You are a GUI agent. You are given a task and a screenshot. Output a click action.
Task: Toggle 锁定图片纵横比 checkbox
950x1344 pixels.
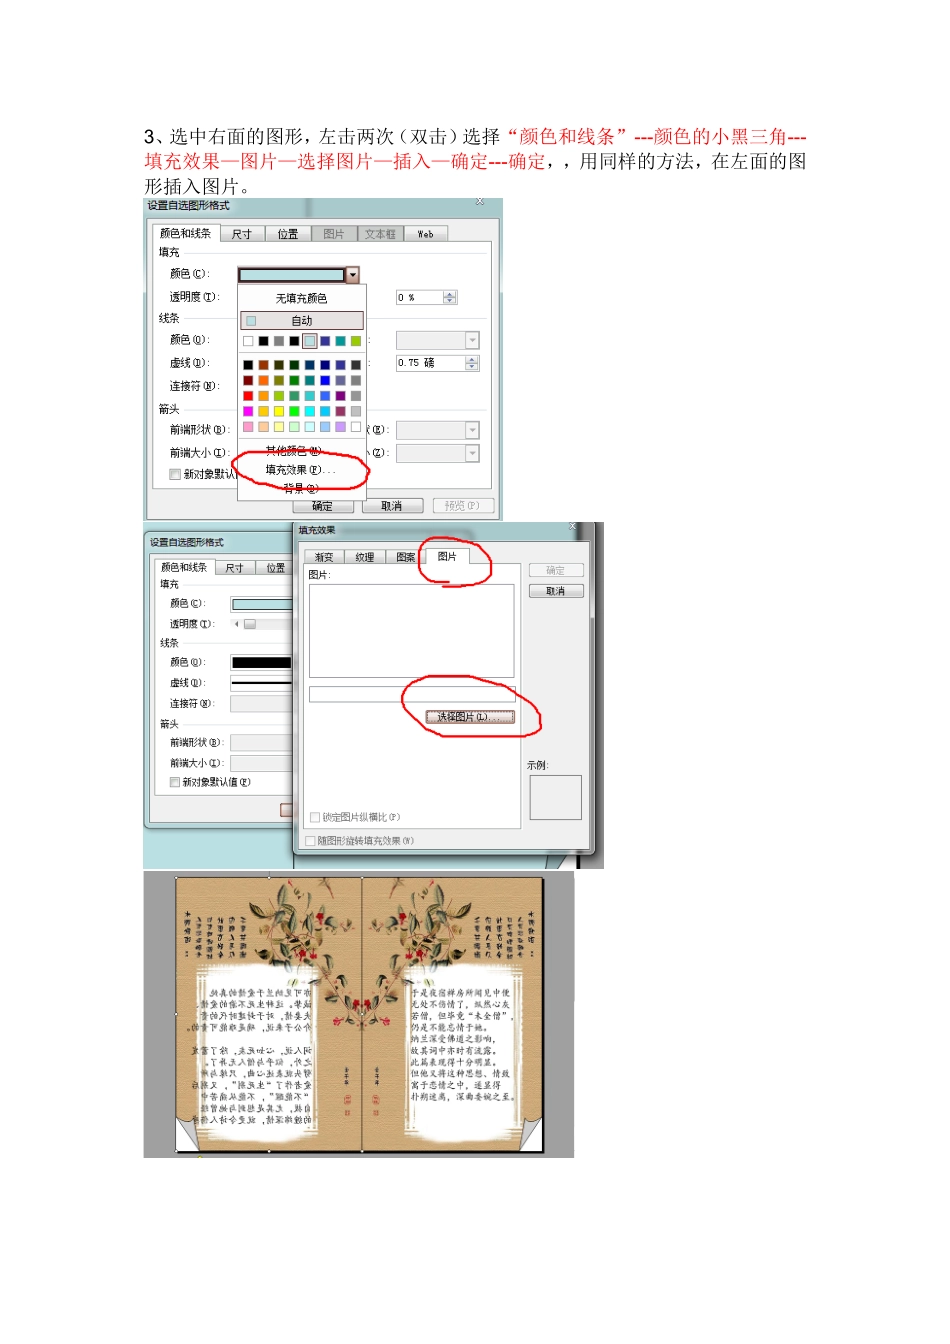315,817
